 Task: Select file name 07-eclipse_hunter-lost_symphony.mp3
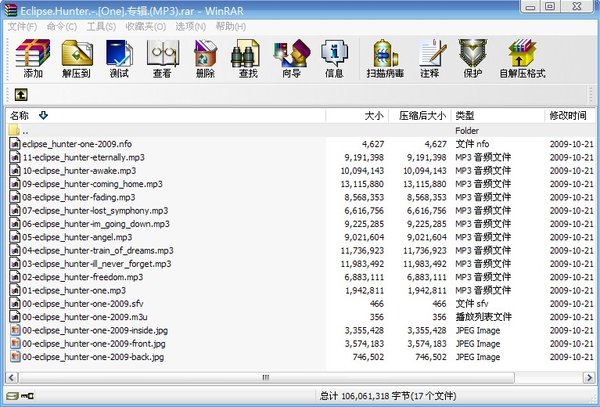click(95, 211)
